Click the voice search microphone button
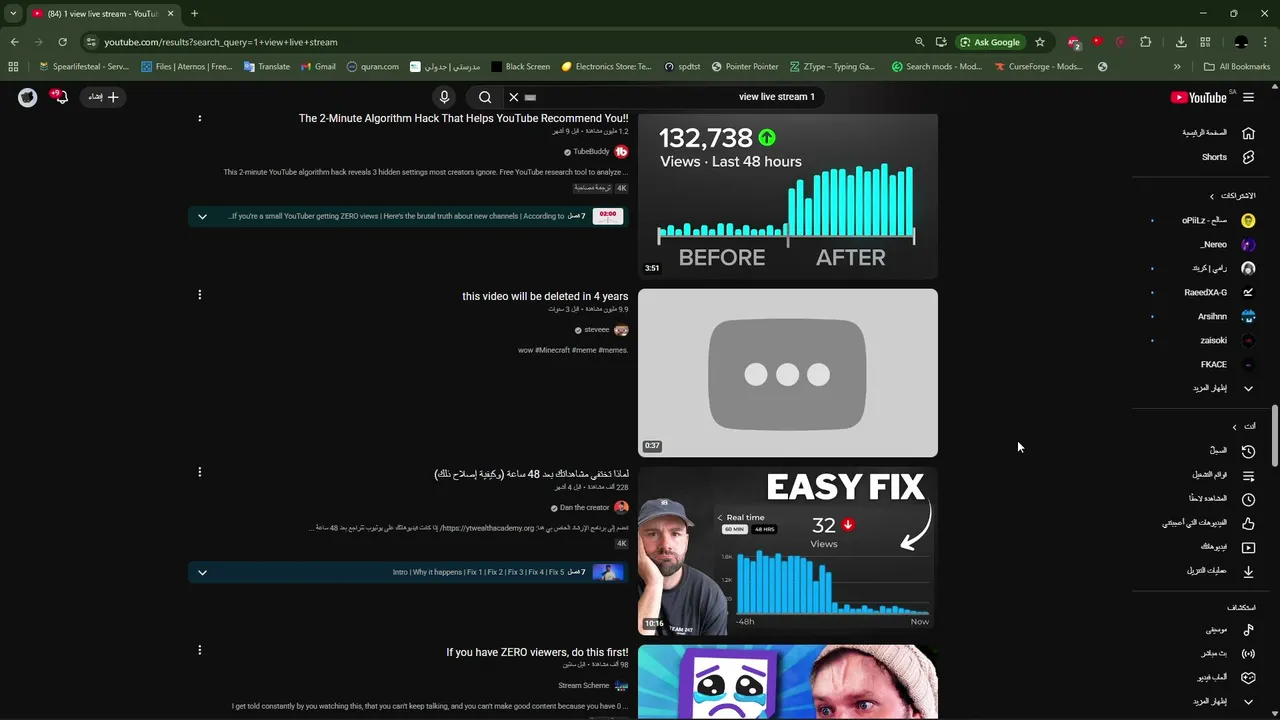 click(445, 97)
